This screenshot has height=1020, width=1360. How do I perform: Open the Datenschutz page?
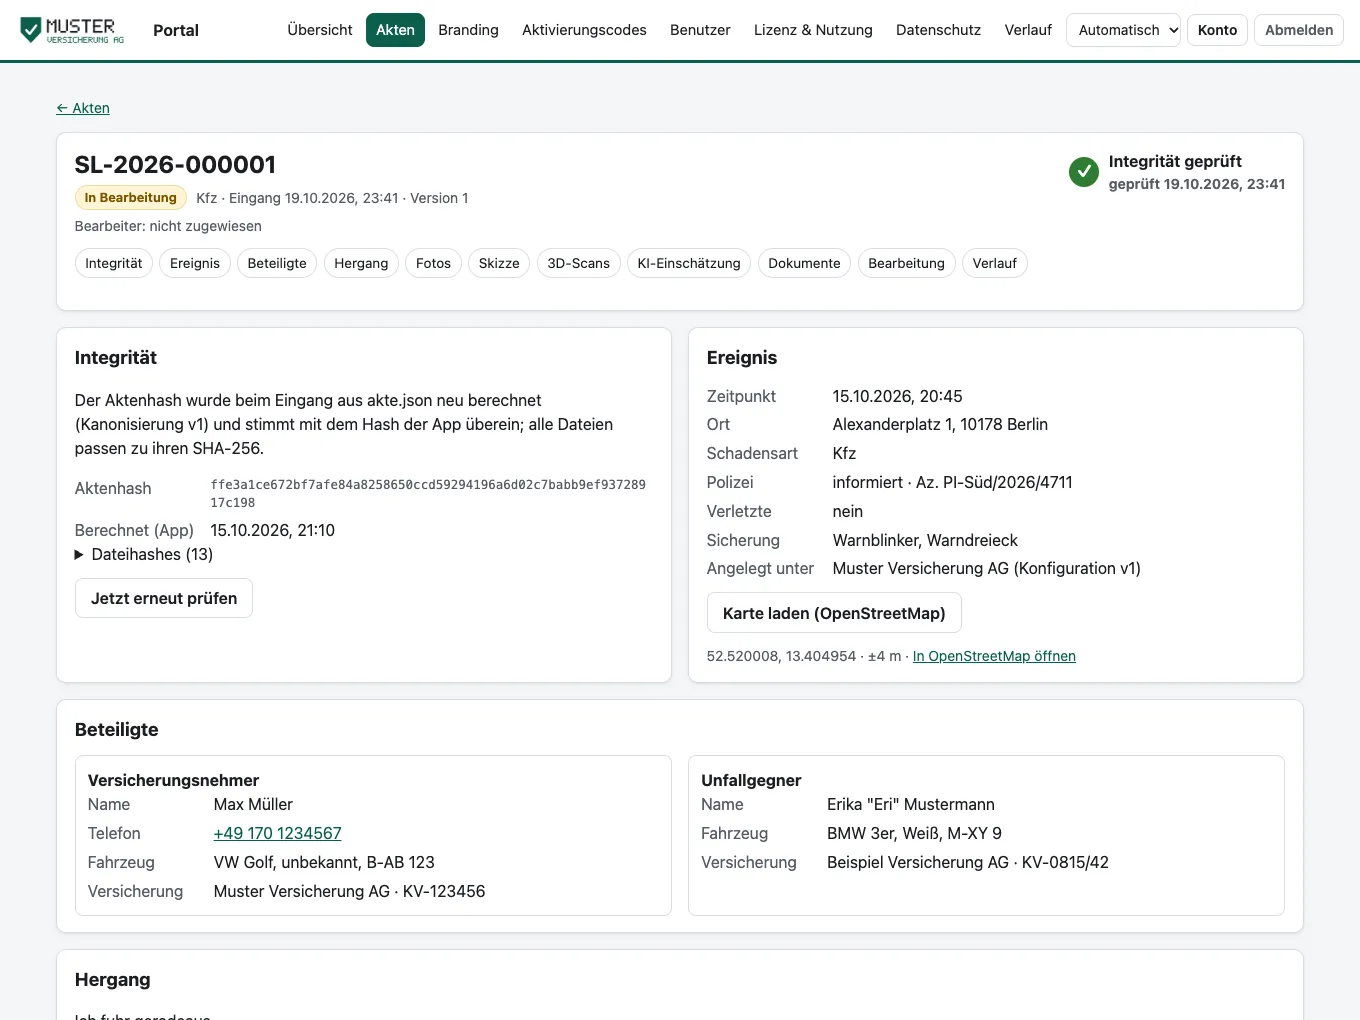click(938, 30)
